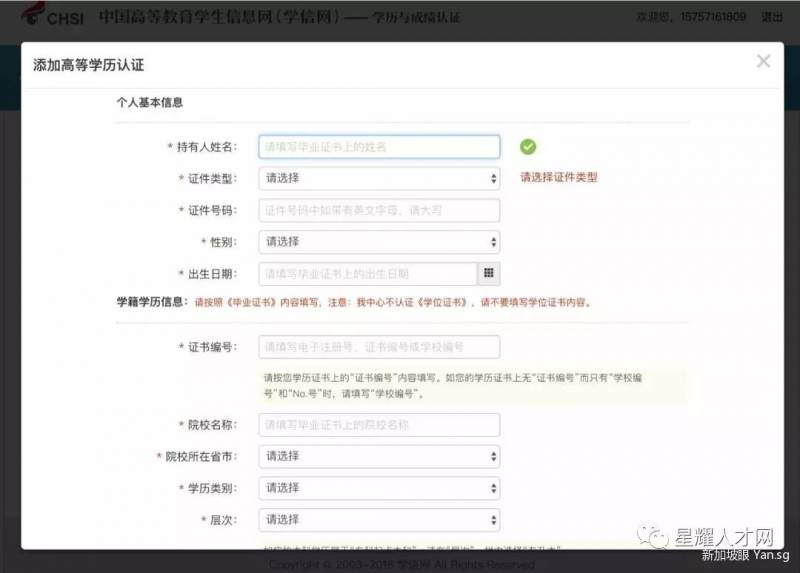This screenshot has width=800, height=573.
Task: Click the 证件号码 input field
Action: [378, 210]
